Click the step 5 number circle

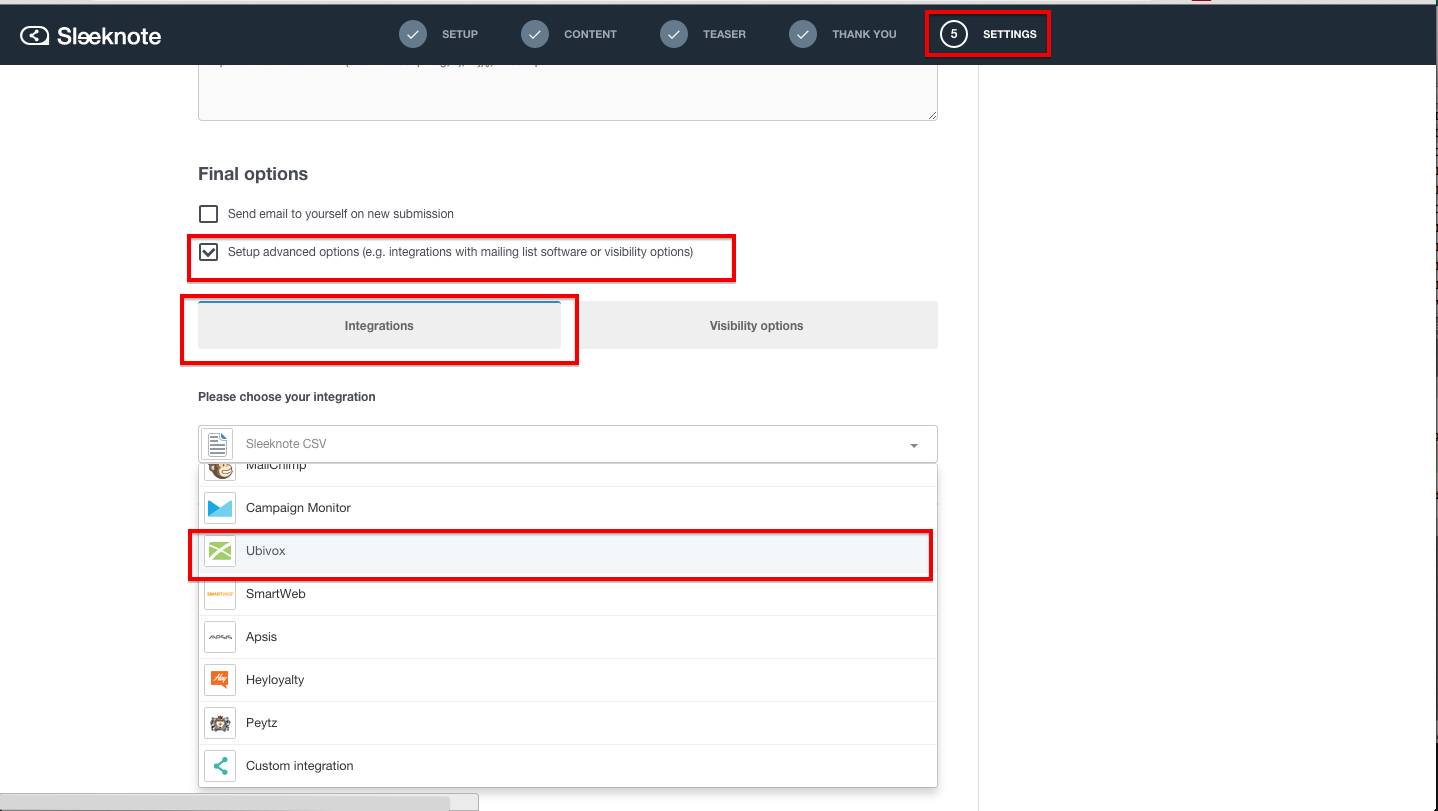click(954, 34)
